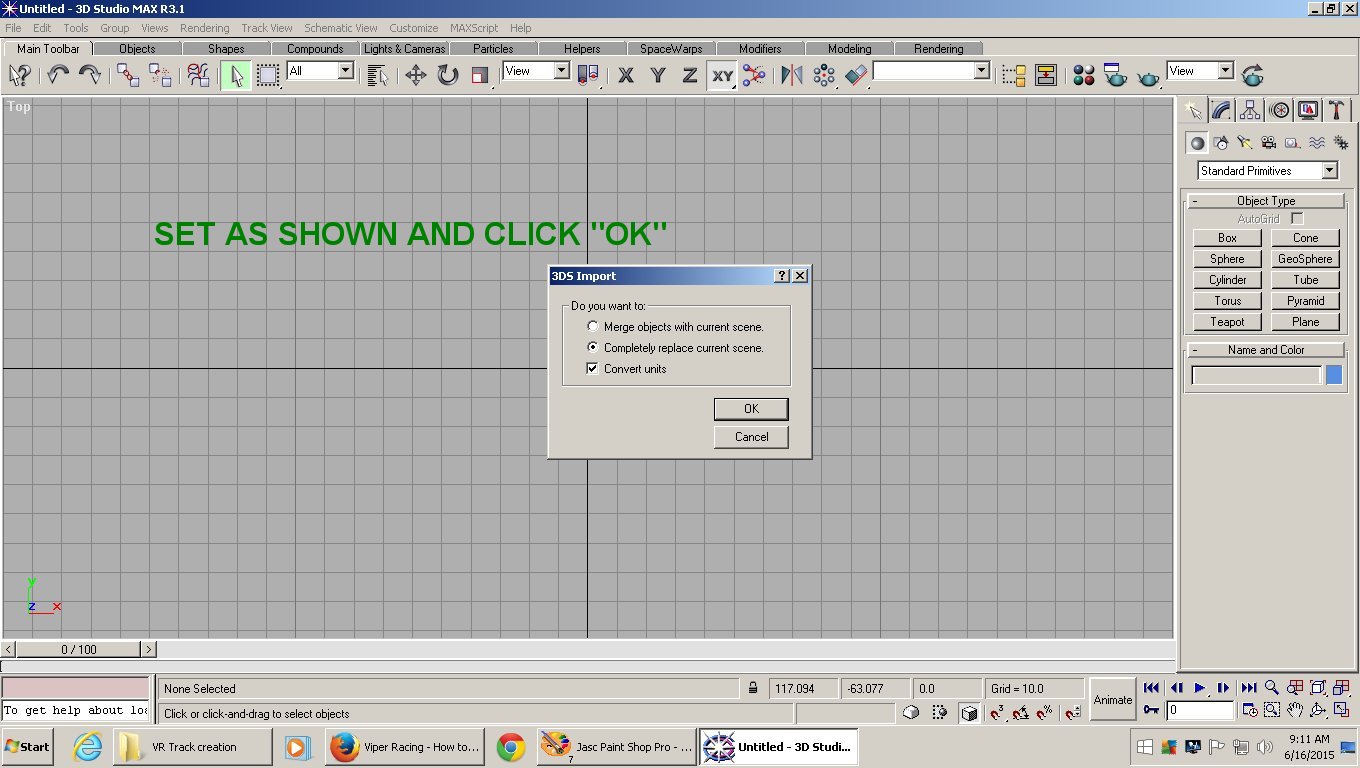This screenshot has height=768, width=1360.
Task: Collapse the Name and Color rollout
Action: point(1265,350)
